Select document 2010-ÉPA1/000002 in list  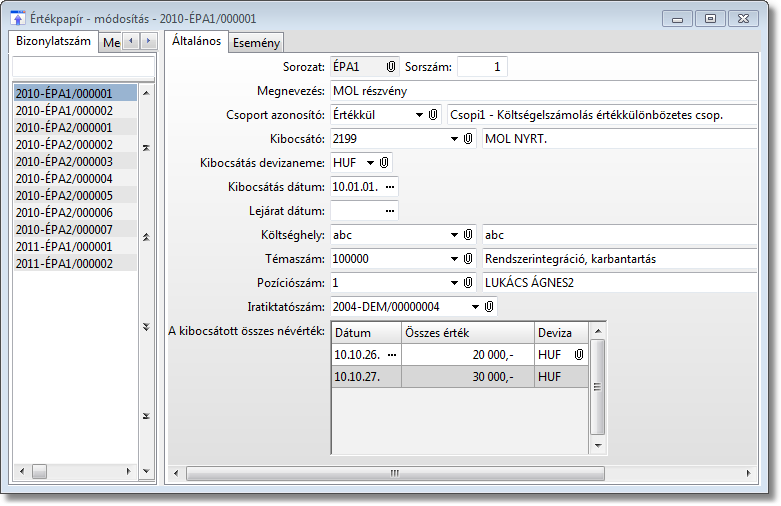(75, 111)
